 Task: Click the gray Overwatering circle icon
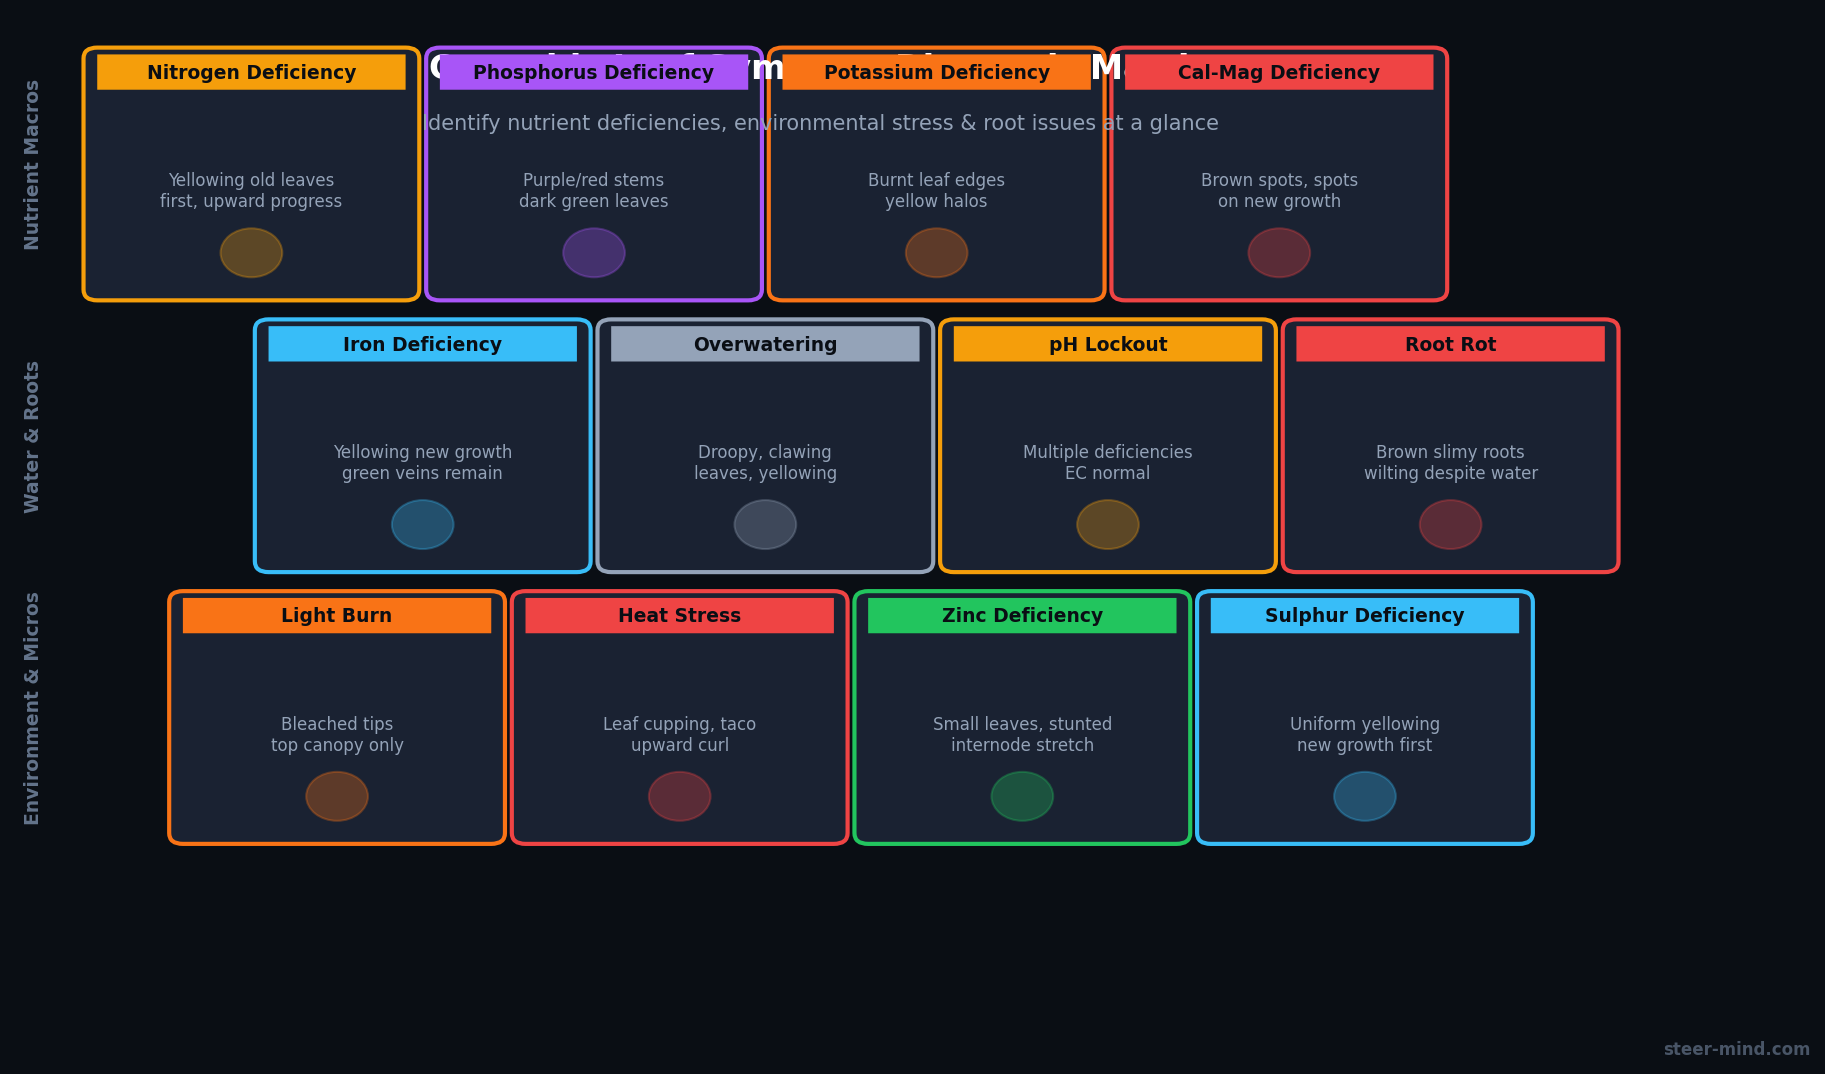coord(765,525)
